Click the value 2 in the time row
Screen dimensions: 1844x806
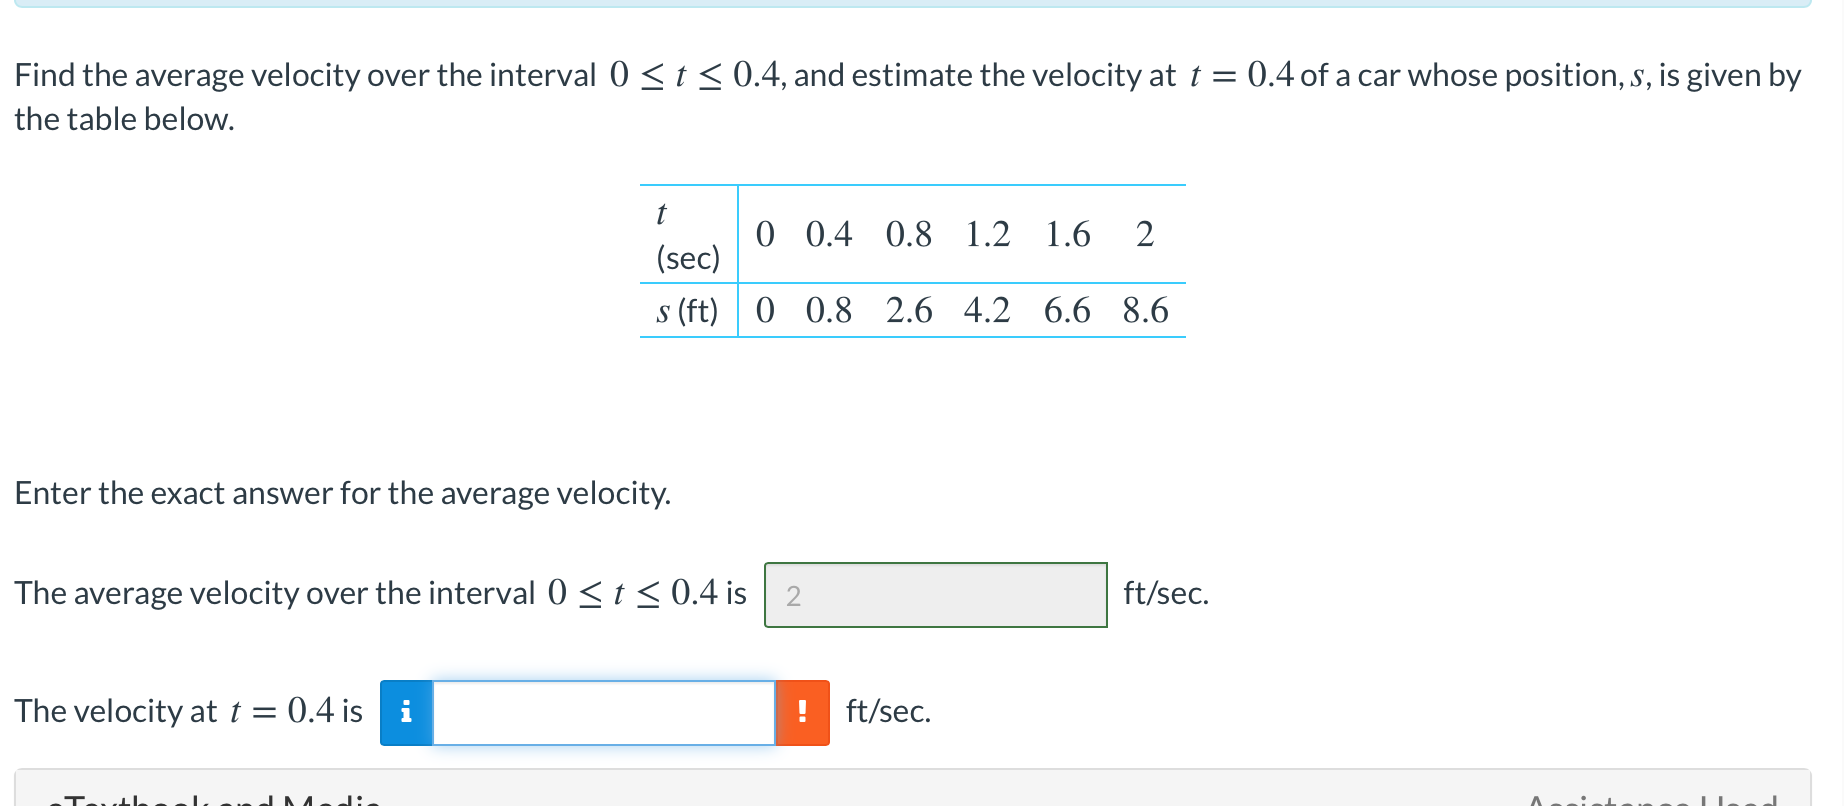pos(1144,234)
